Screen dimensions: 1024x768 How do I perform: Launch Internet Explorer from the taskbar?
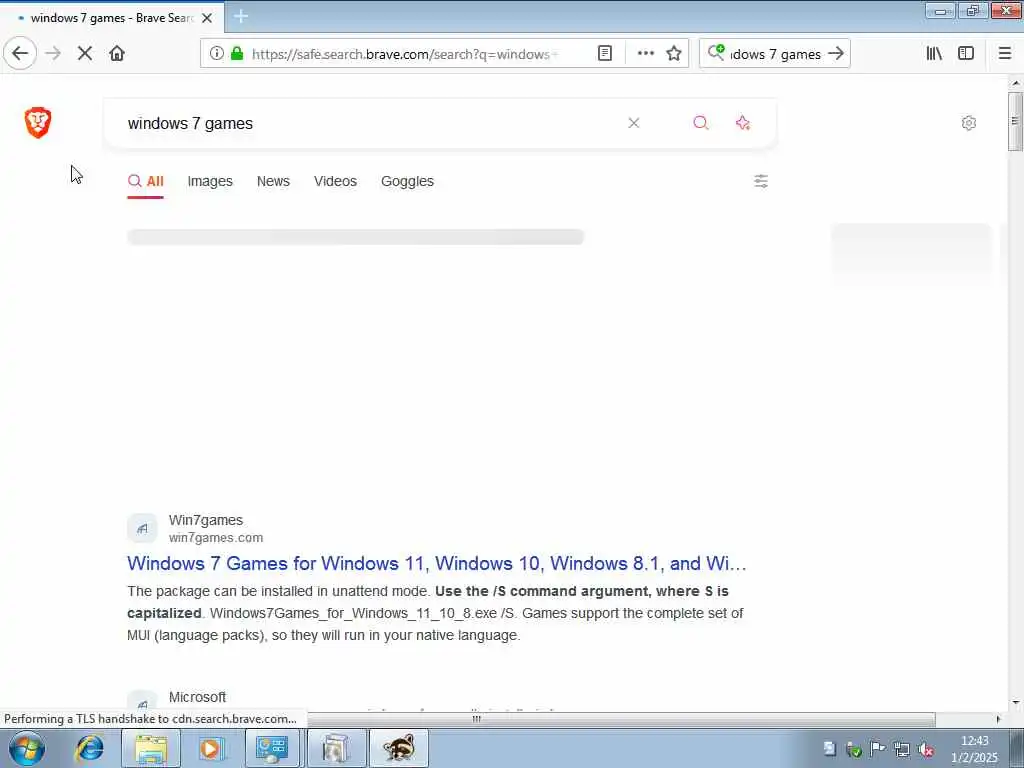click(x=90, y=748)
